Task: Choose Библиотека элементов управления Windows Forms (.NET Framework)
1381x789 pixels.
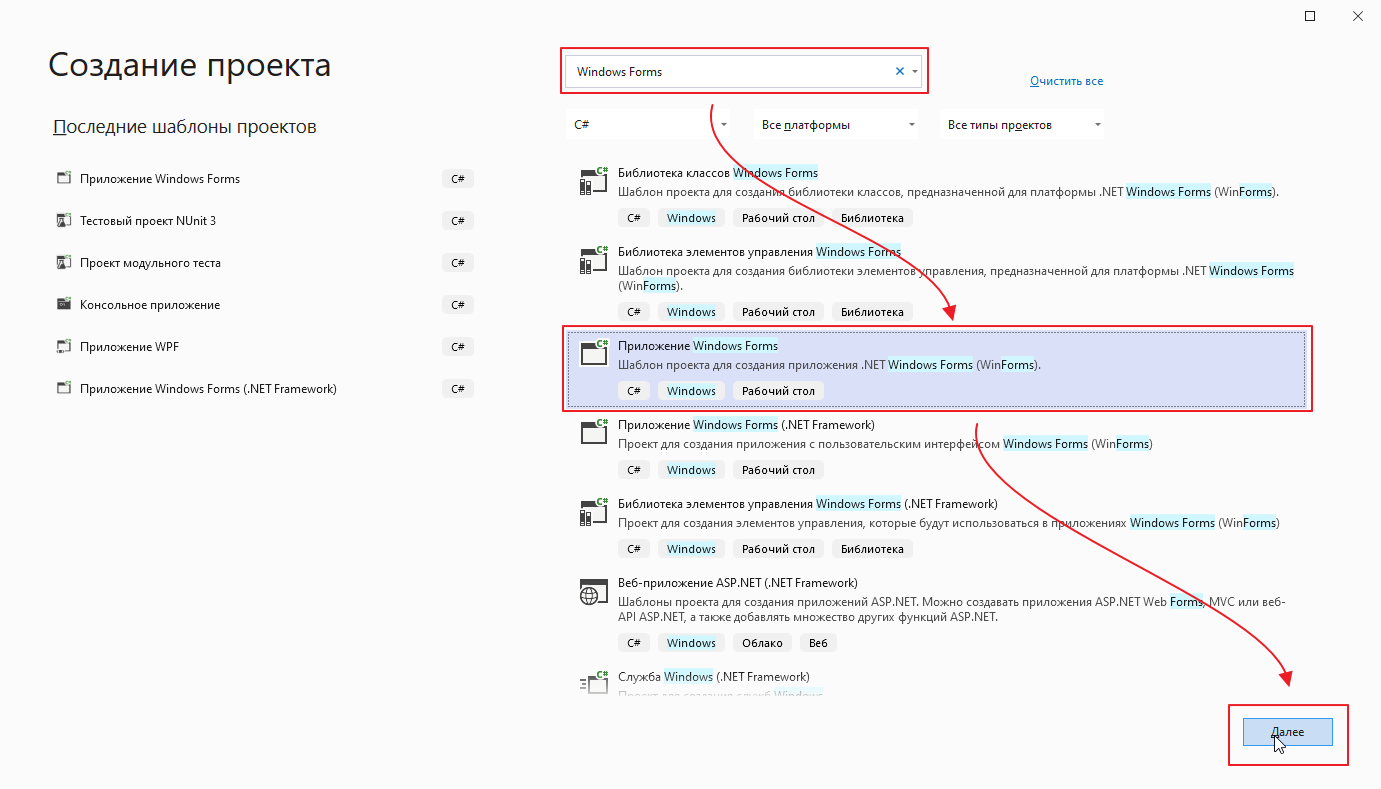Action: (x=807, y=504)
